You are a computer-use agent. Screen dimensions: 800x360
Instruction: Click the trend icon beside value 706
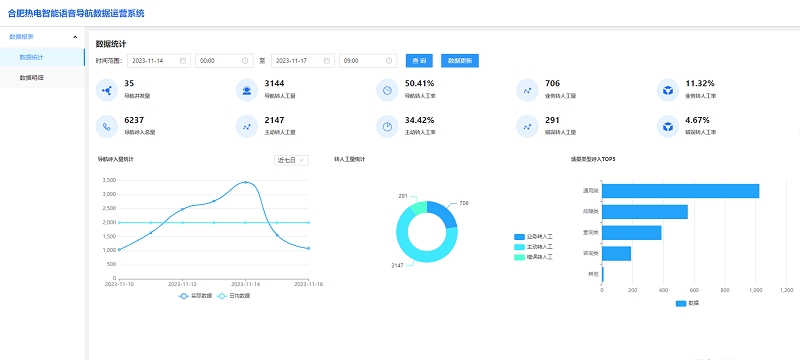(528, 91)
